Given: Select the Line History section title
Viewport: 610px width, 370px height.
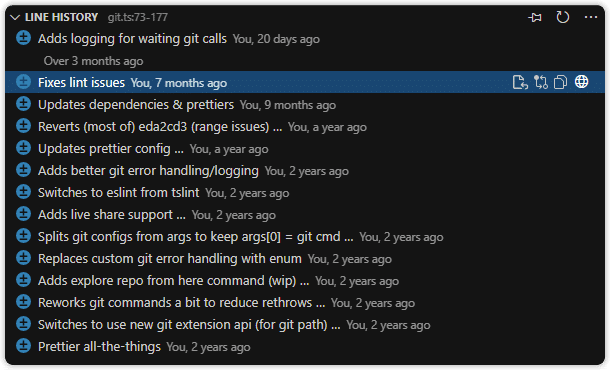Looking at the screenshot, I should 61,17.
